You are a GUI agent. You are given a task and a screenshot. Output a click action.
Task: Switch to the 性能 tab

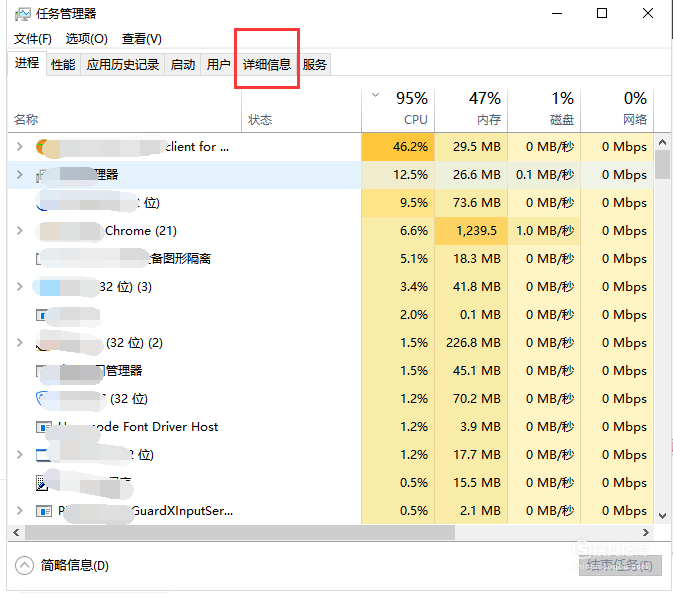[x=63, y=65]
